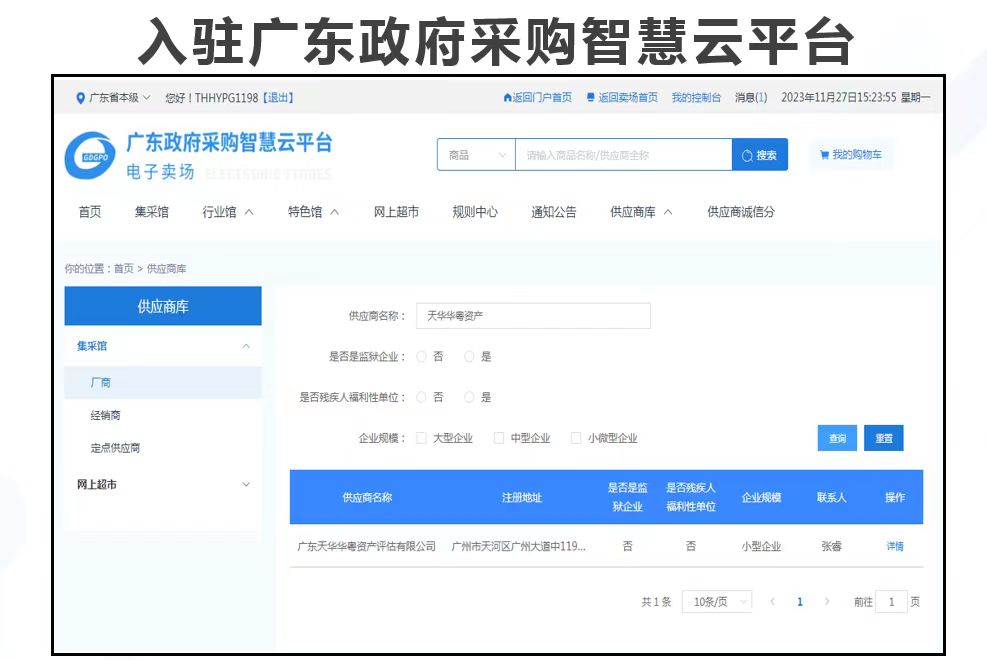Click the 返回卖场首页 store icon

click(591, 98)
